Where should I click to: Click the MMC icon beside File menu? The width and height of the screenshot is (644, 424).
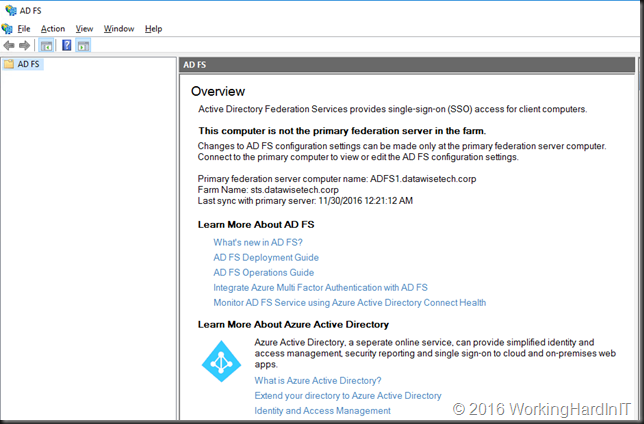7,29
